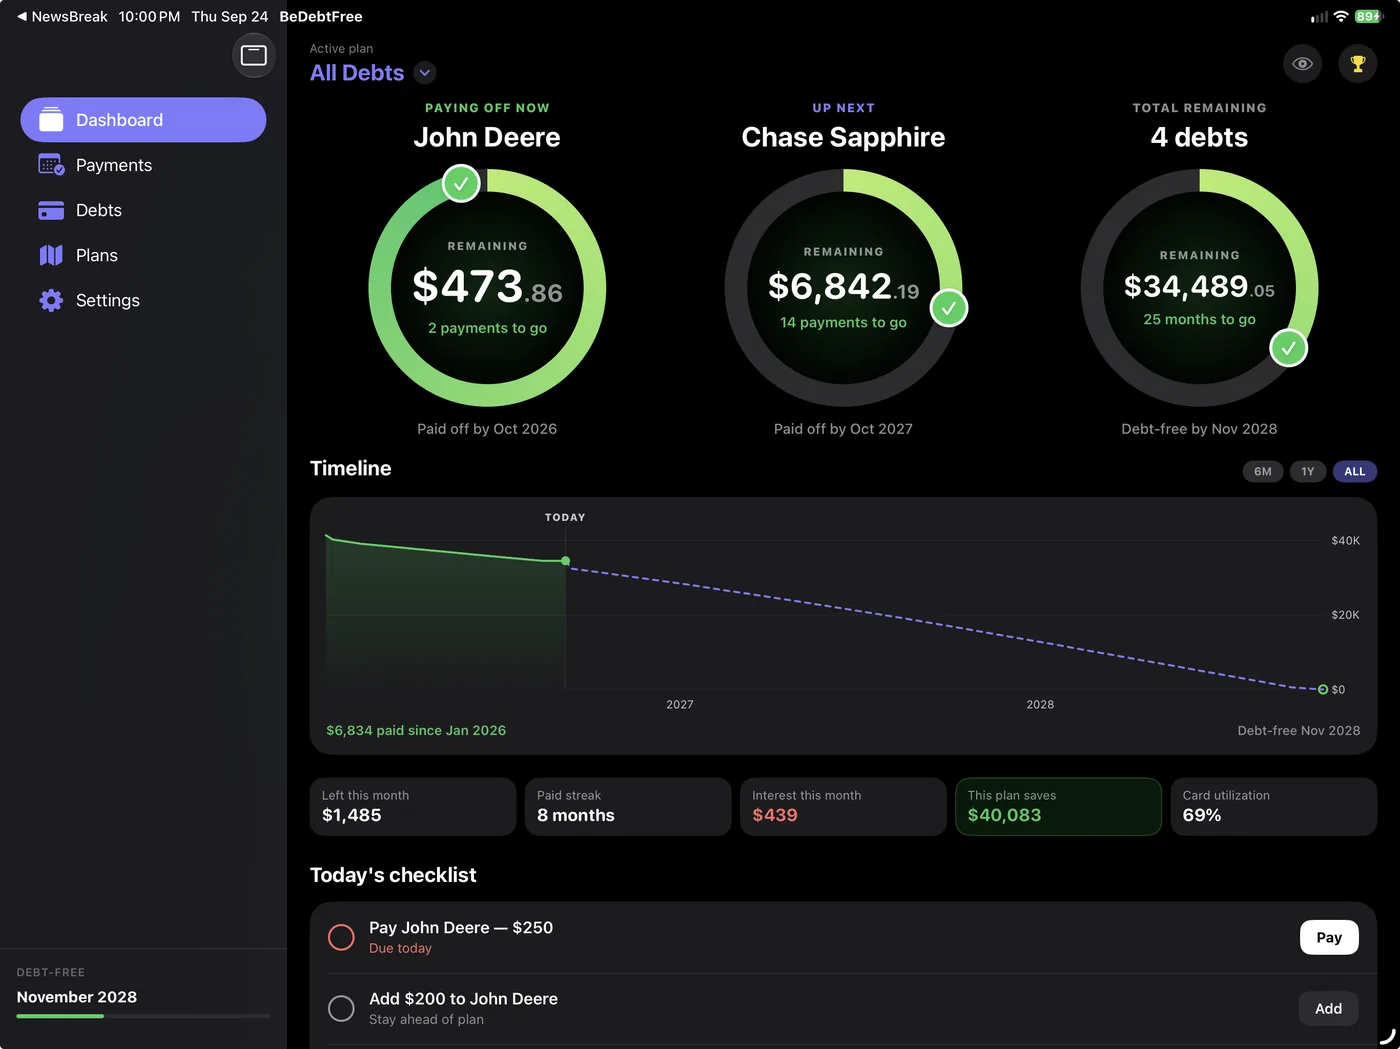Click the 4 debts total progress ring
The width and height of the screenshot is (1400, 1049).
1199,288
